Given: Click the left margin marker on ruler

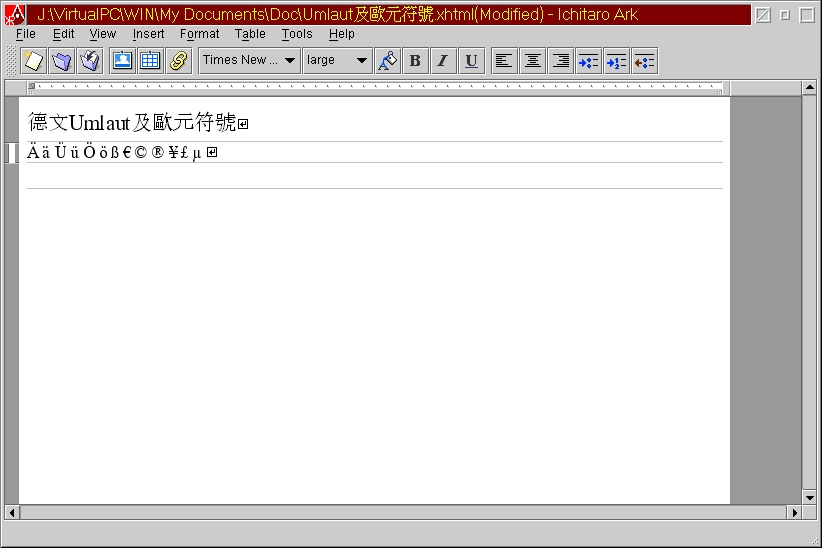Looking at the screenshot, I should (x=31, y=86).
